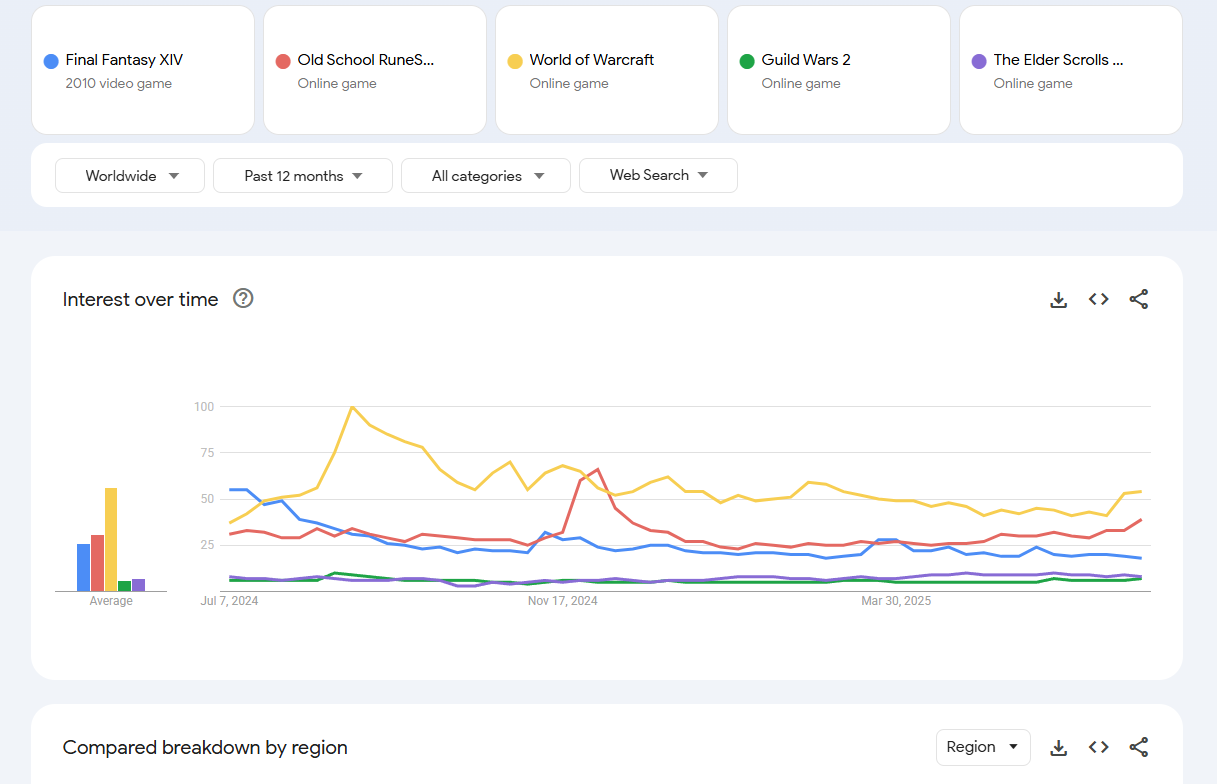The height and width of the screenshot is (784, 1217).
Task: Open help for Interest over time
Action: click(x=243, y=298)
